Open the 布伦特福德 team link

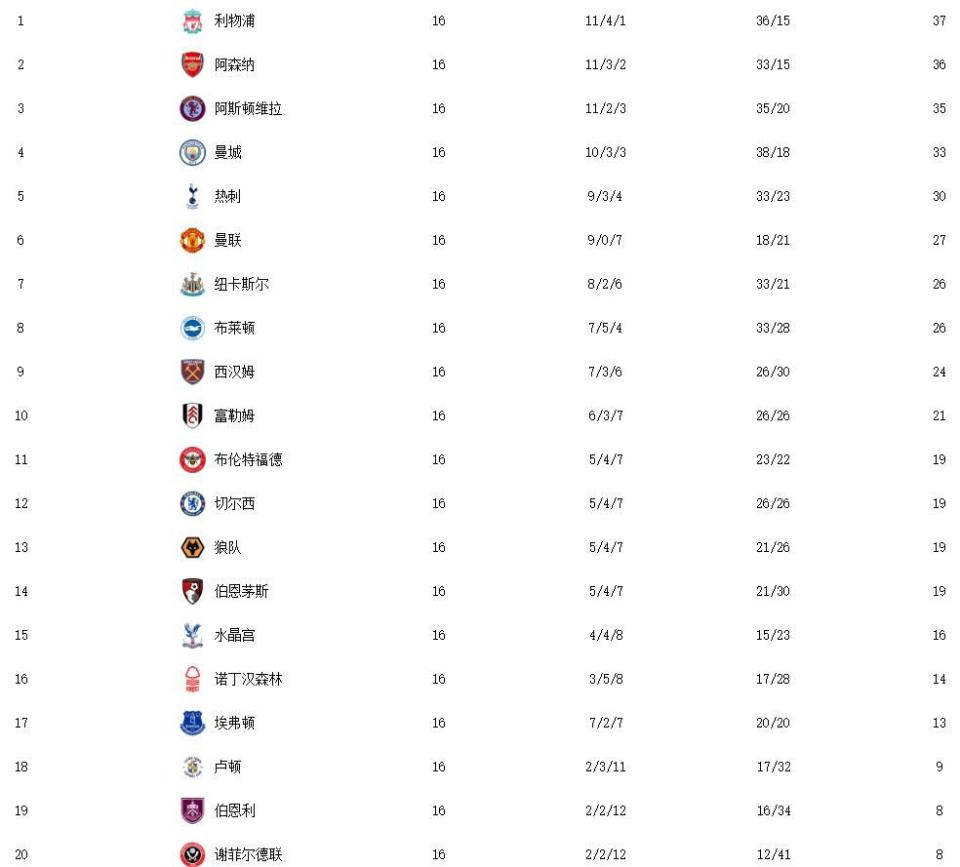(248, 460)
